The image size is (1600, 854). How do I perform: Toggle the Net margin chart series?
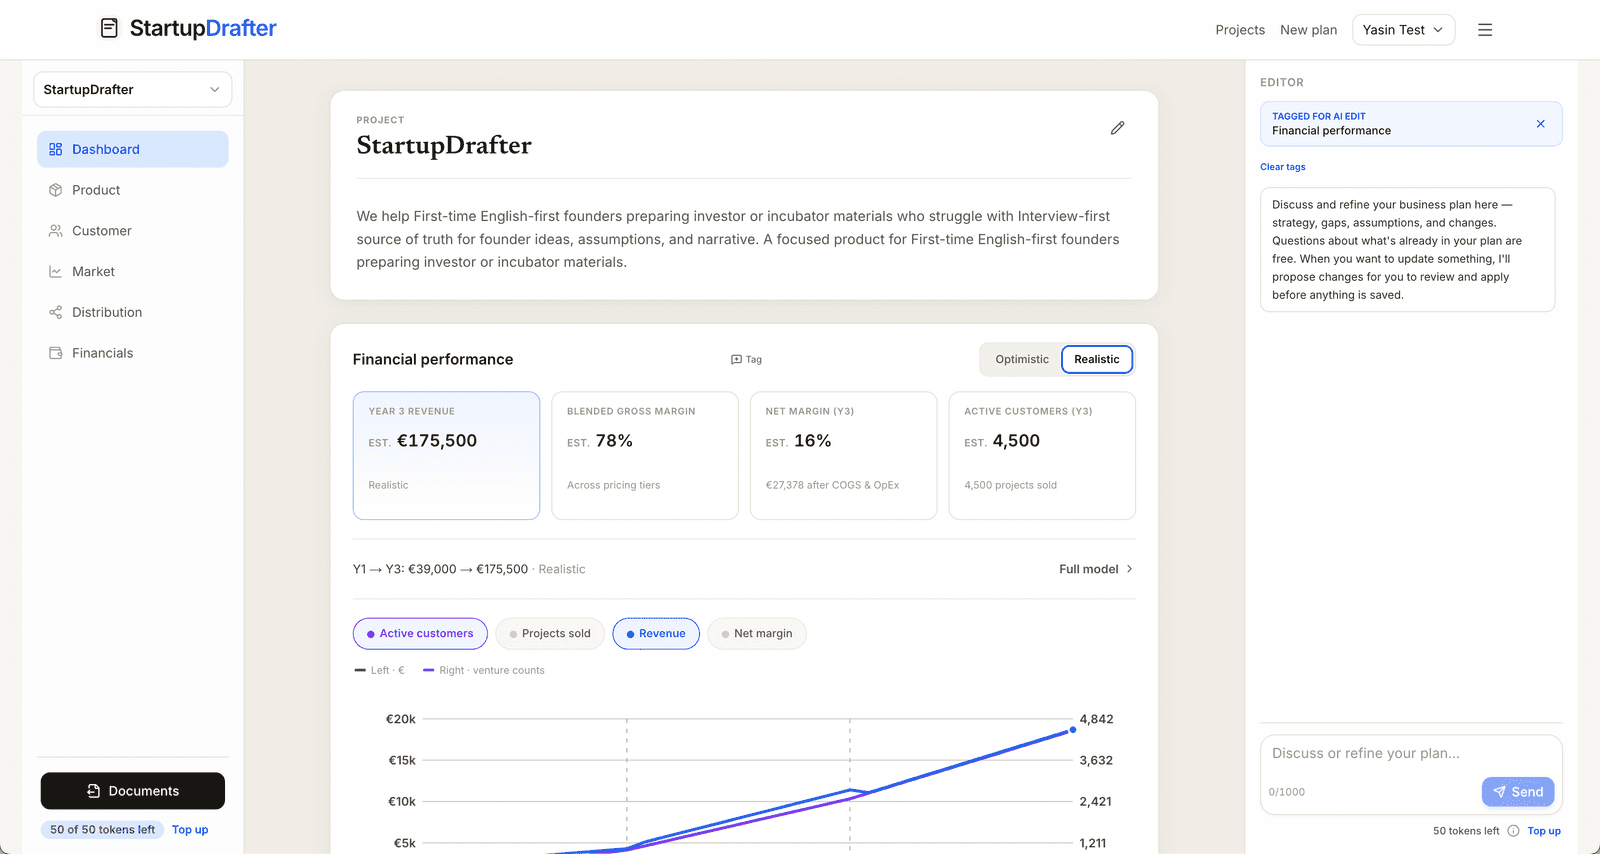(757, 633)
